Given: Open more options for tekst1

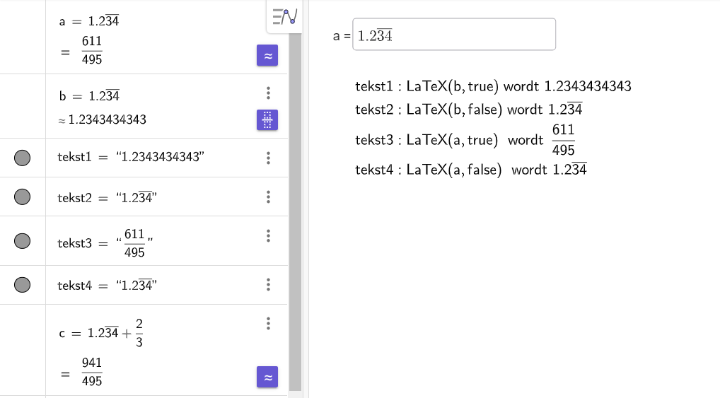Looking at the screenshot, I should [268, 158].
